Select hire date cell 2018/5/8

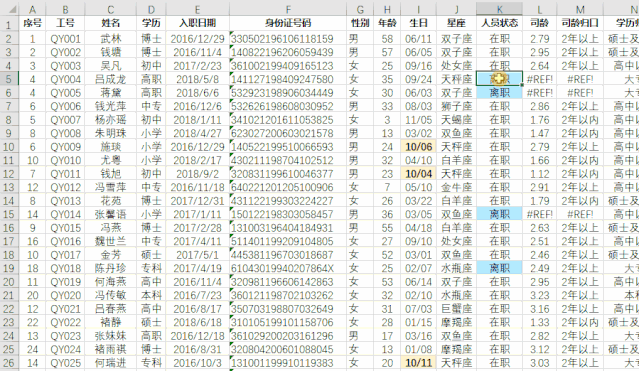pos(197,79)
